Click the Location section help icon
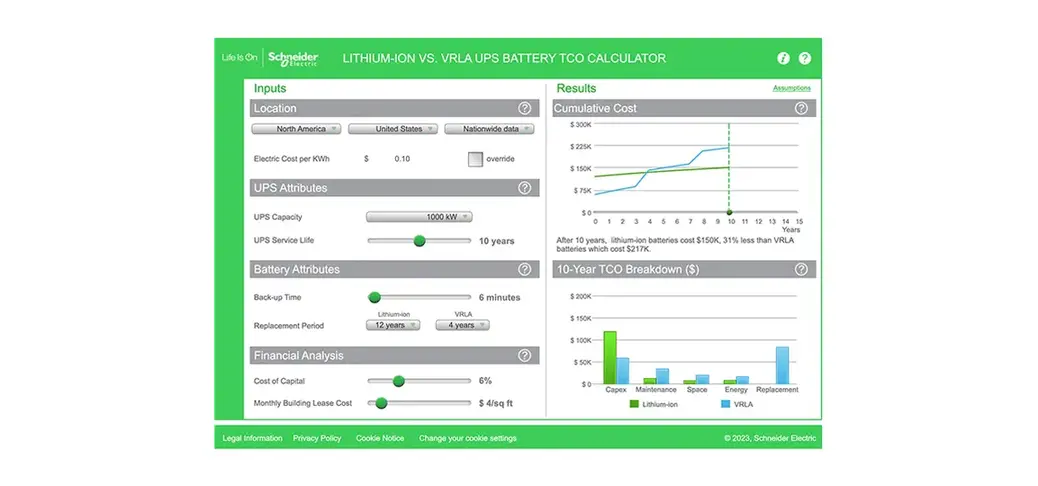Screen dimensions: 1038x486 [x=524, y=108]
